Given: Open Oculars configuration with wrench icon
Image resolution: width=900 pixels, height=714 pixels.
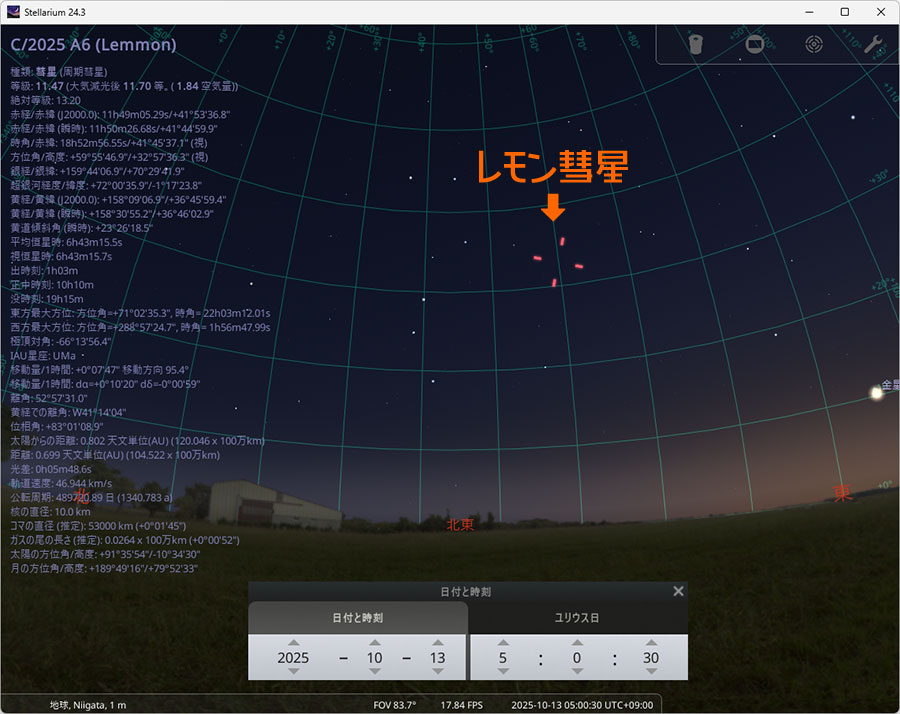Looking at the screenshot, I should [x=872, y=44].
